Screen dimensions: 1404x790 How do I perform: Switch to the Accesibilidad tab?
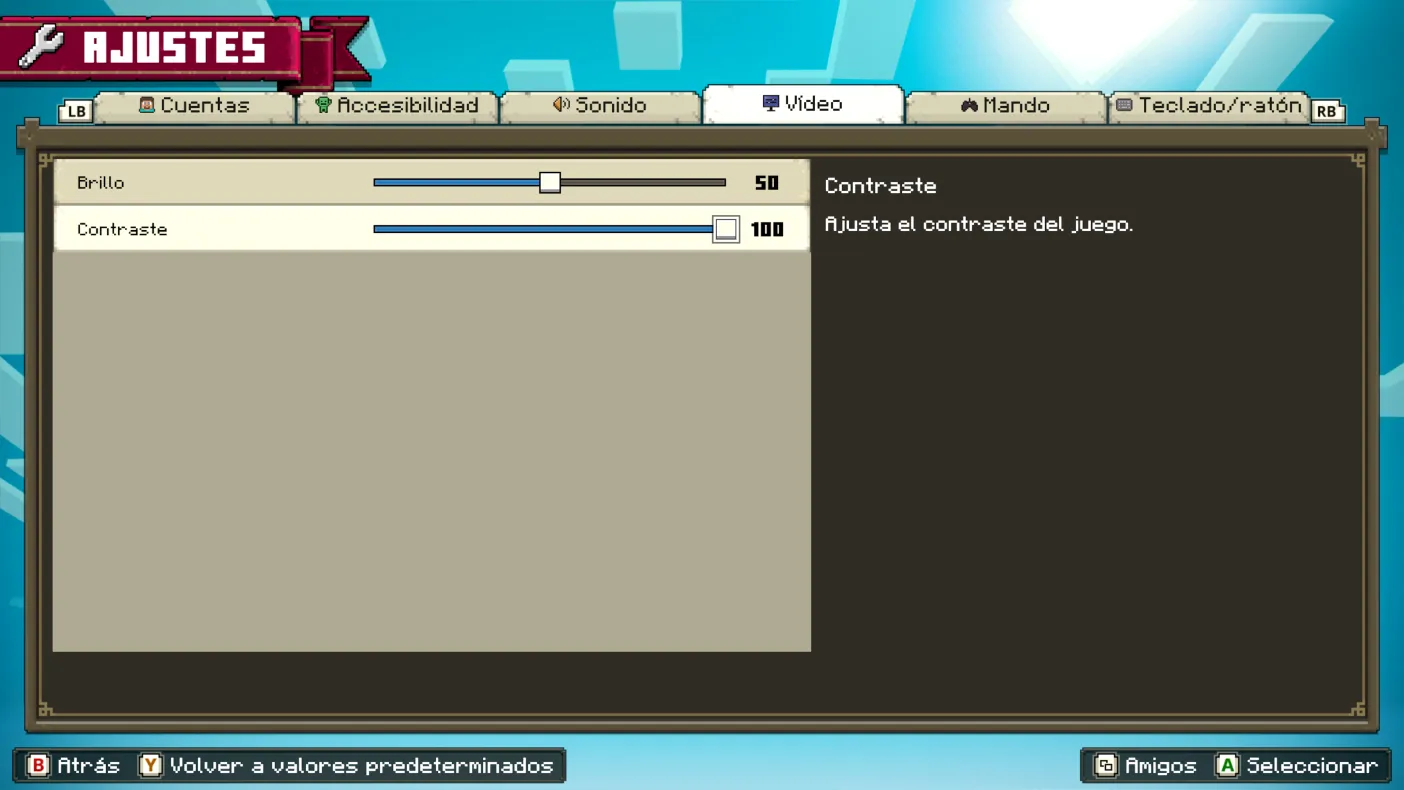[398, 105]
